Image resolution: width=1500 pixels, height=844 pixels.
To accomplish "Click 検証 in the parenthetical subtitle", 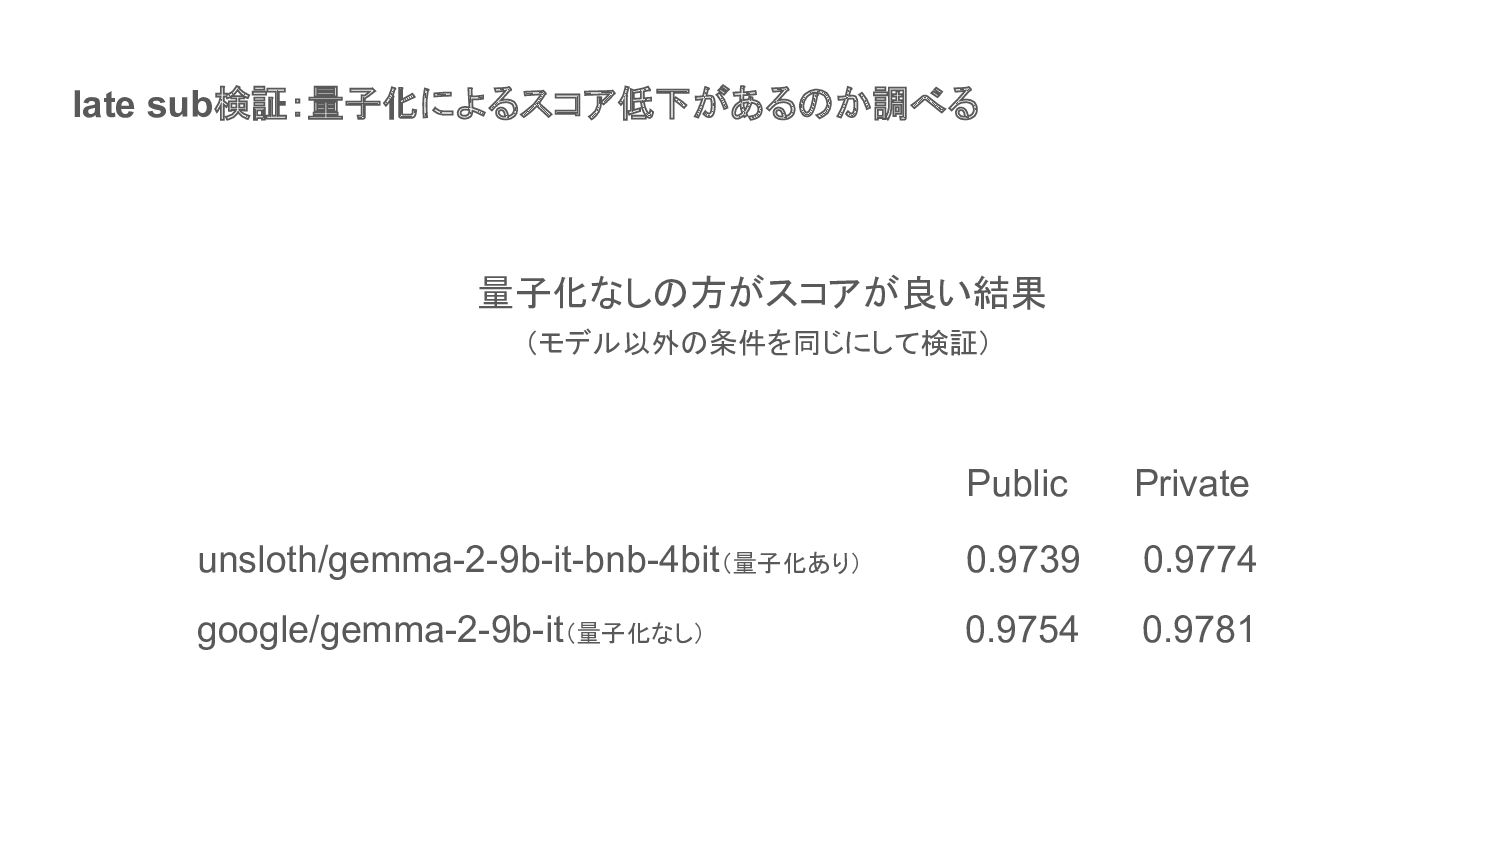I will pyautogui.click(x=949, y=344).
